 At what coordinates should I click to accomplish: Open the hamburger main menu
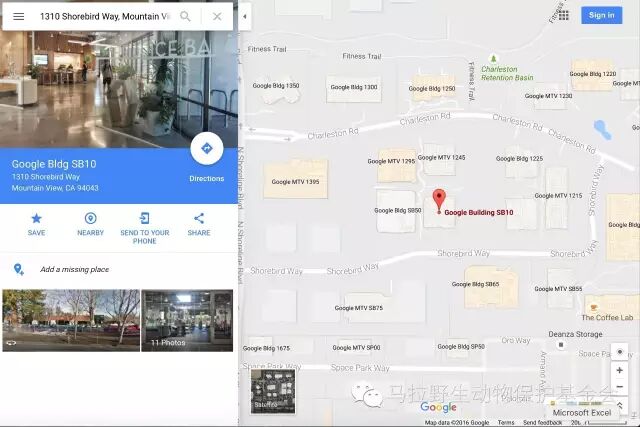point(19,16)
